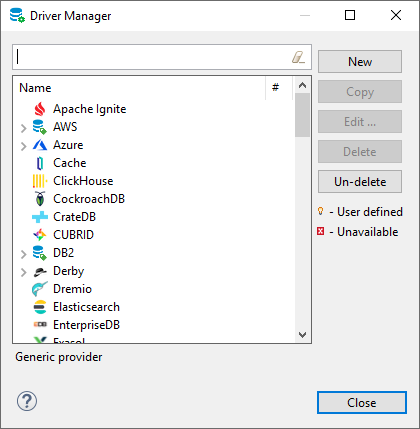This screenshot has width=420, height=429.
Task: Click the New driver button
Action: 360,62
